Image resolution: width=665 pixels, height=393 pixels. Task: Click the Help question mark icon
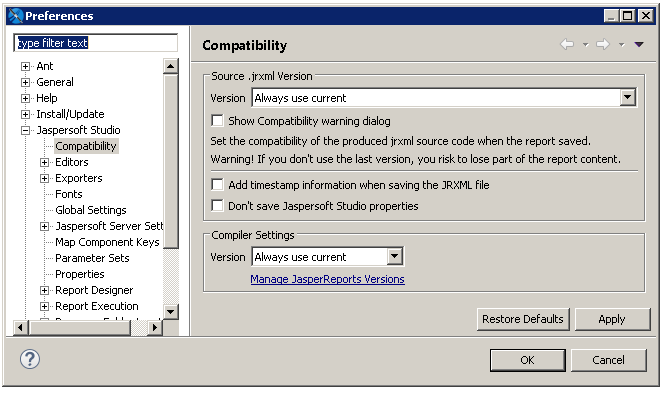pos(30,359)
